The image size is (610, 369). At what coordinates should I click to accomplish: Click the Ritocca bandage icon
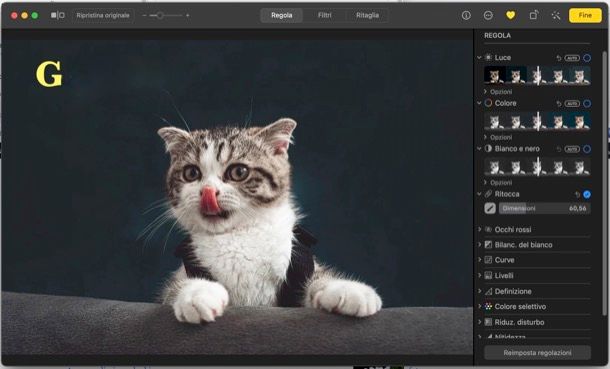(488, 194)
